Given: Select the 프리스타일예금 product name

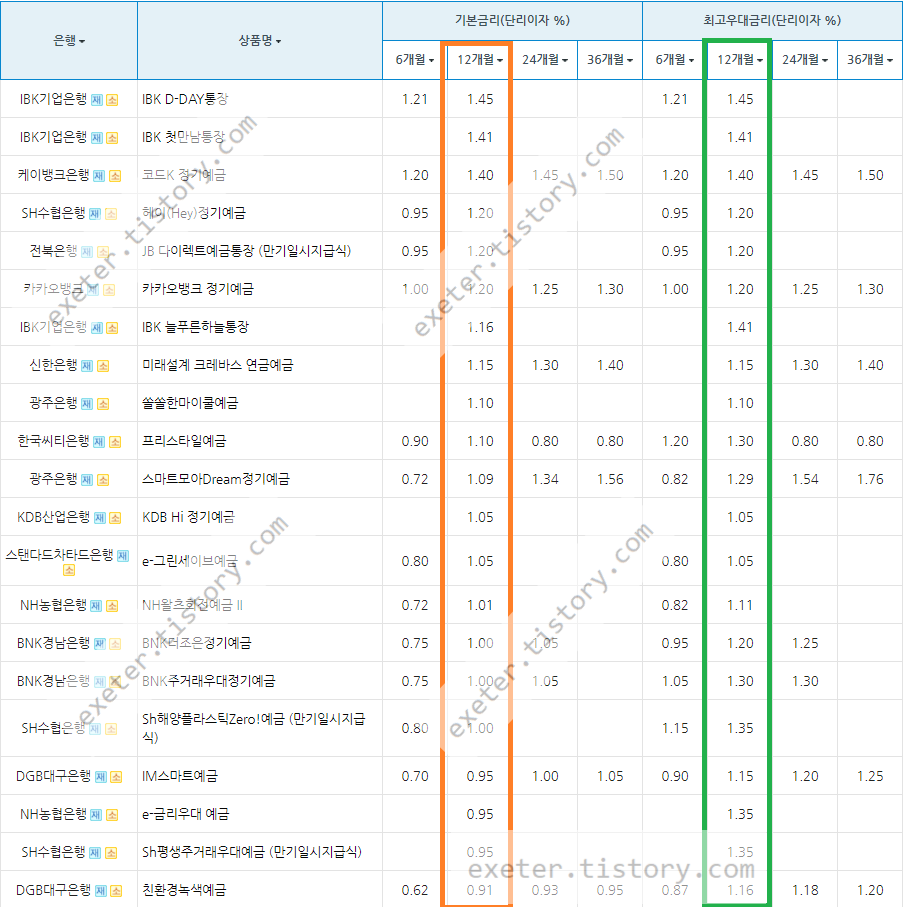Looking at the screenshot, I should pos(184,441).
